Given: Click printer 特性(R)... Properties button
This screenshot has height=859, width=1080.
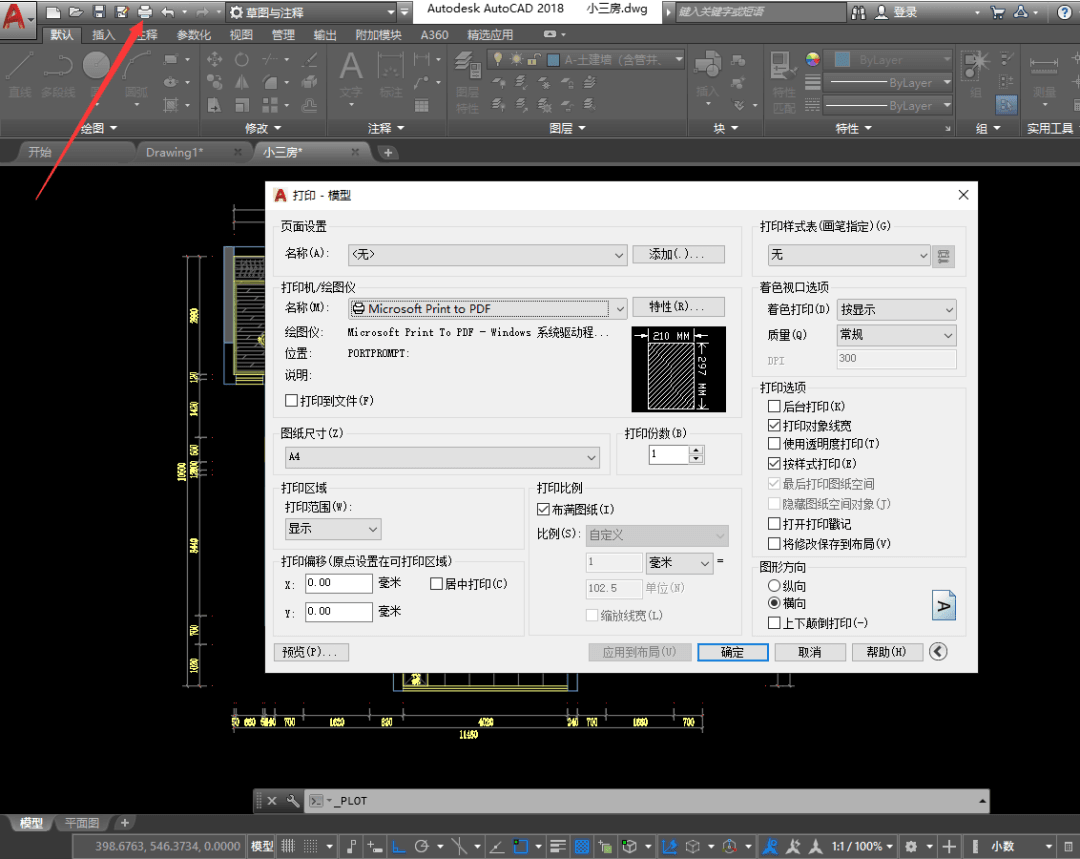Looking at the screenshot, I should (678, 307).
